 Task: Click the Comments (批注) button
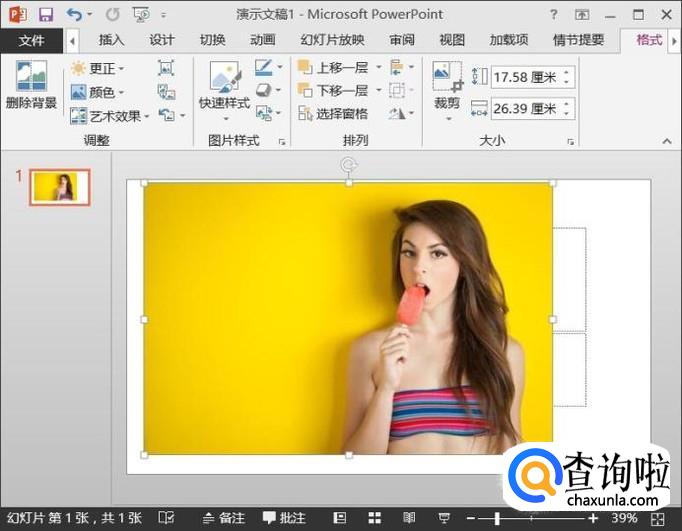285,518
